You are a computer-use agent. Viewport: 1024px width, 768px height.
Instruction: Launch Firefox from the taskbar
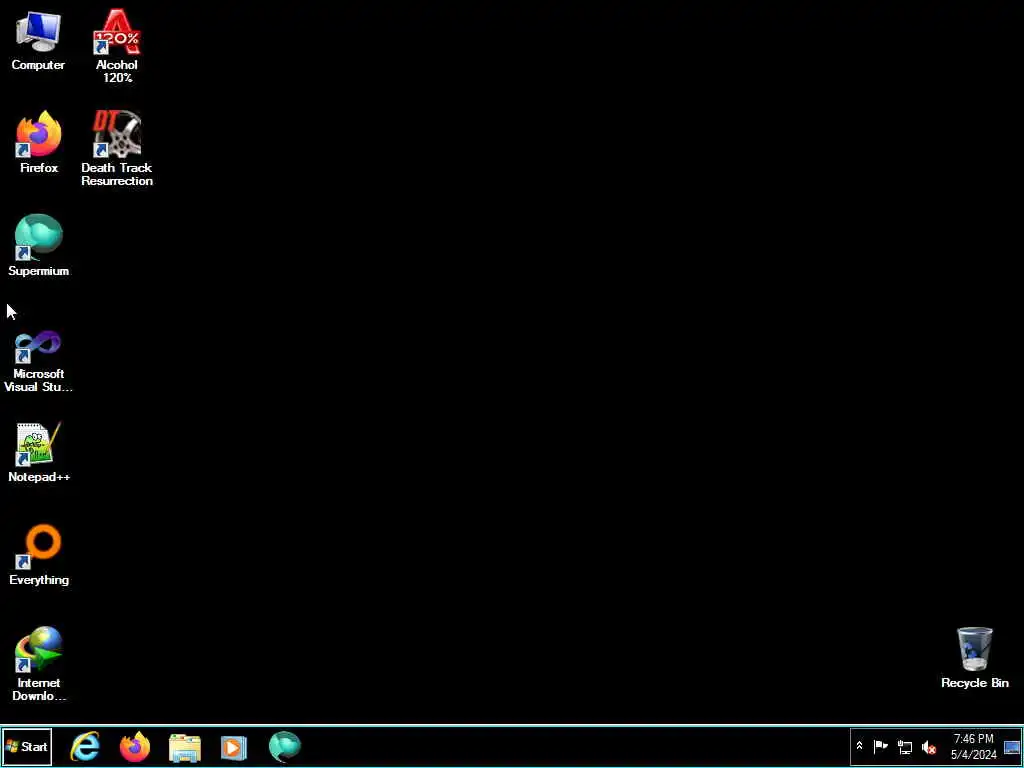click(135, 747)
